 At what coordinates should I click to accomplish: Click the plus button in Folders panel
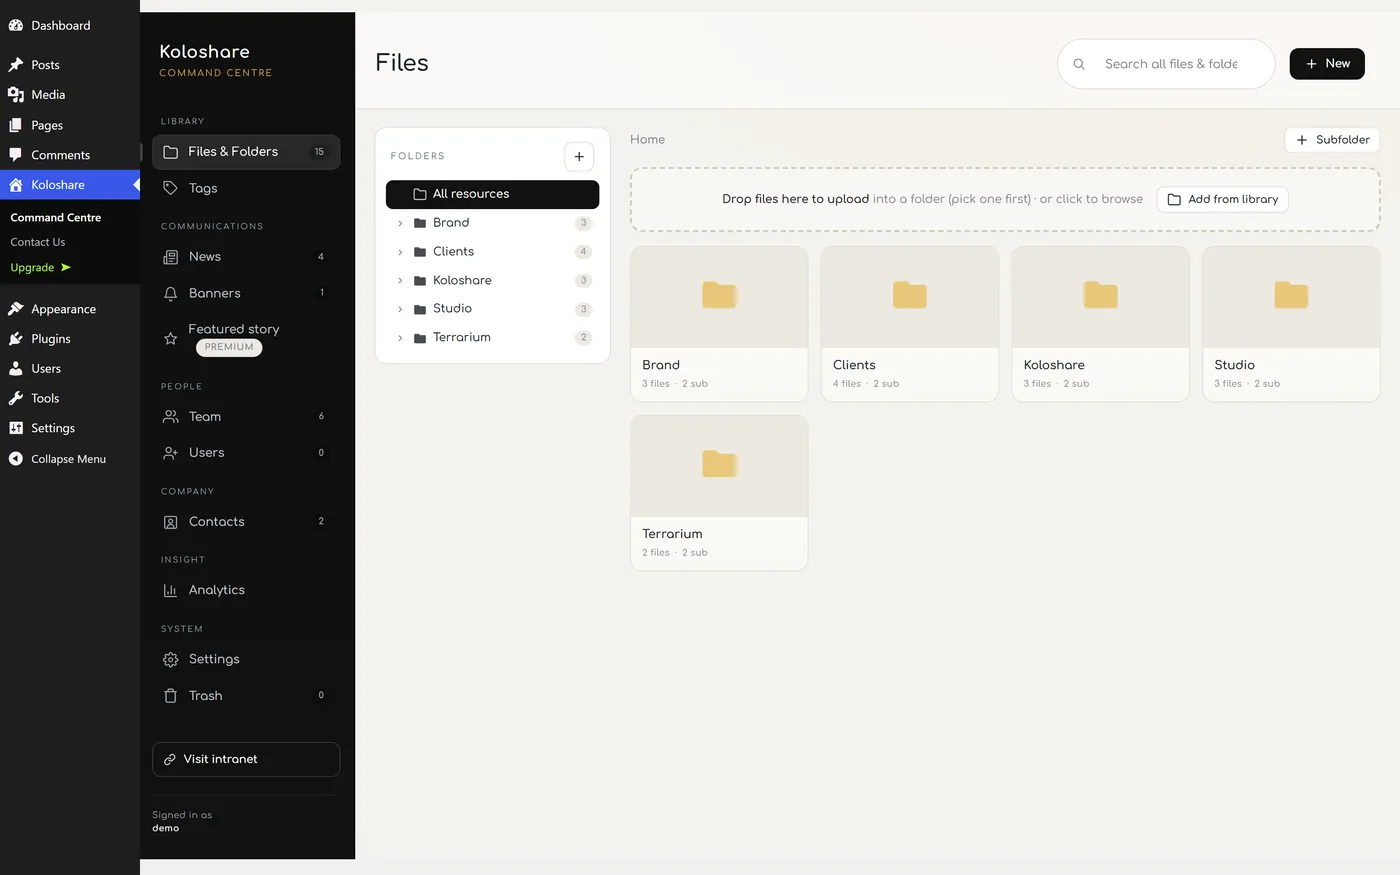click(x=579, y=156)
